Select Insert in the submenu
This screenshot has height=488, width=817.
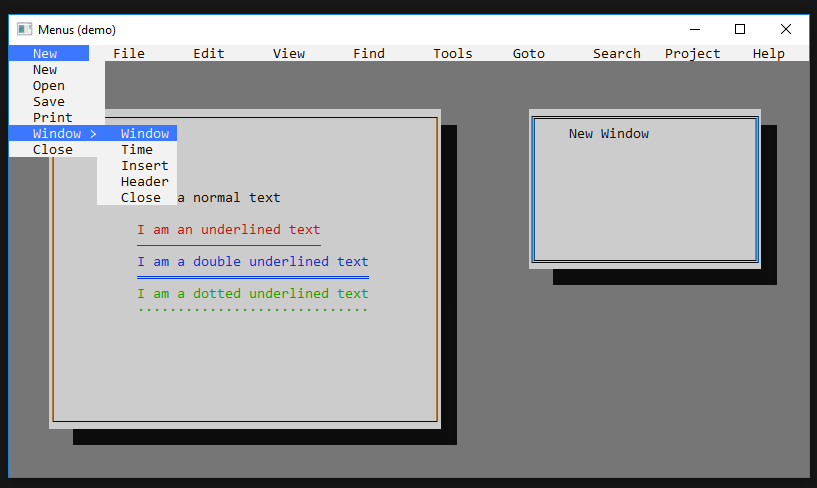tap(137, 166)
